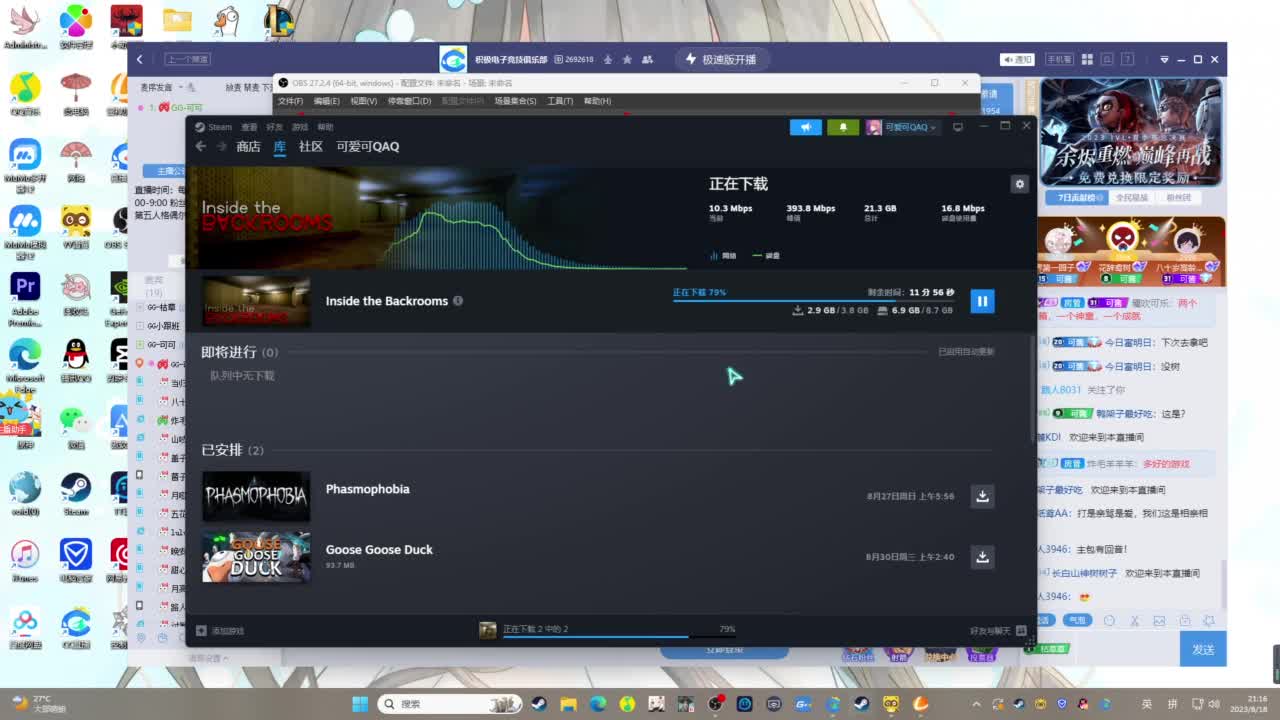Open the Goose Goose Duck game thumbnail

pyautogui.click(x=256, y=557)
